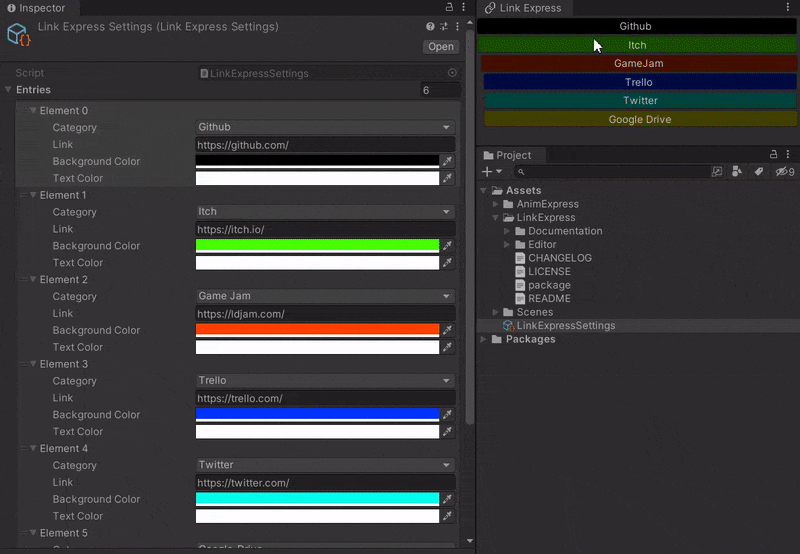The width and height of the screenshot is (800, 554).
Task: Click eyedropper beside Trello text color
Action: pyautogui.click(x=447, y=431)
